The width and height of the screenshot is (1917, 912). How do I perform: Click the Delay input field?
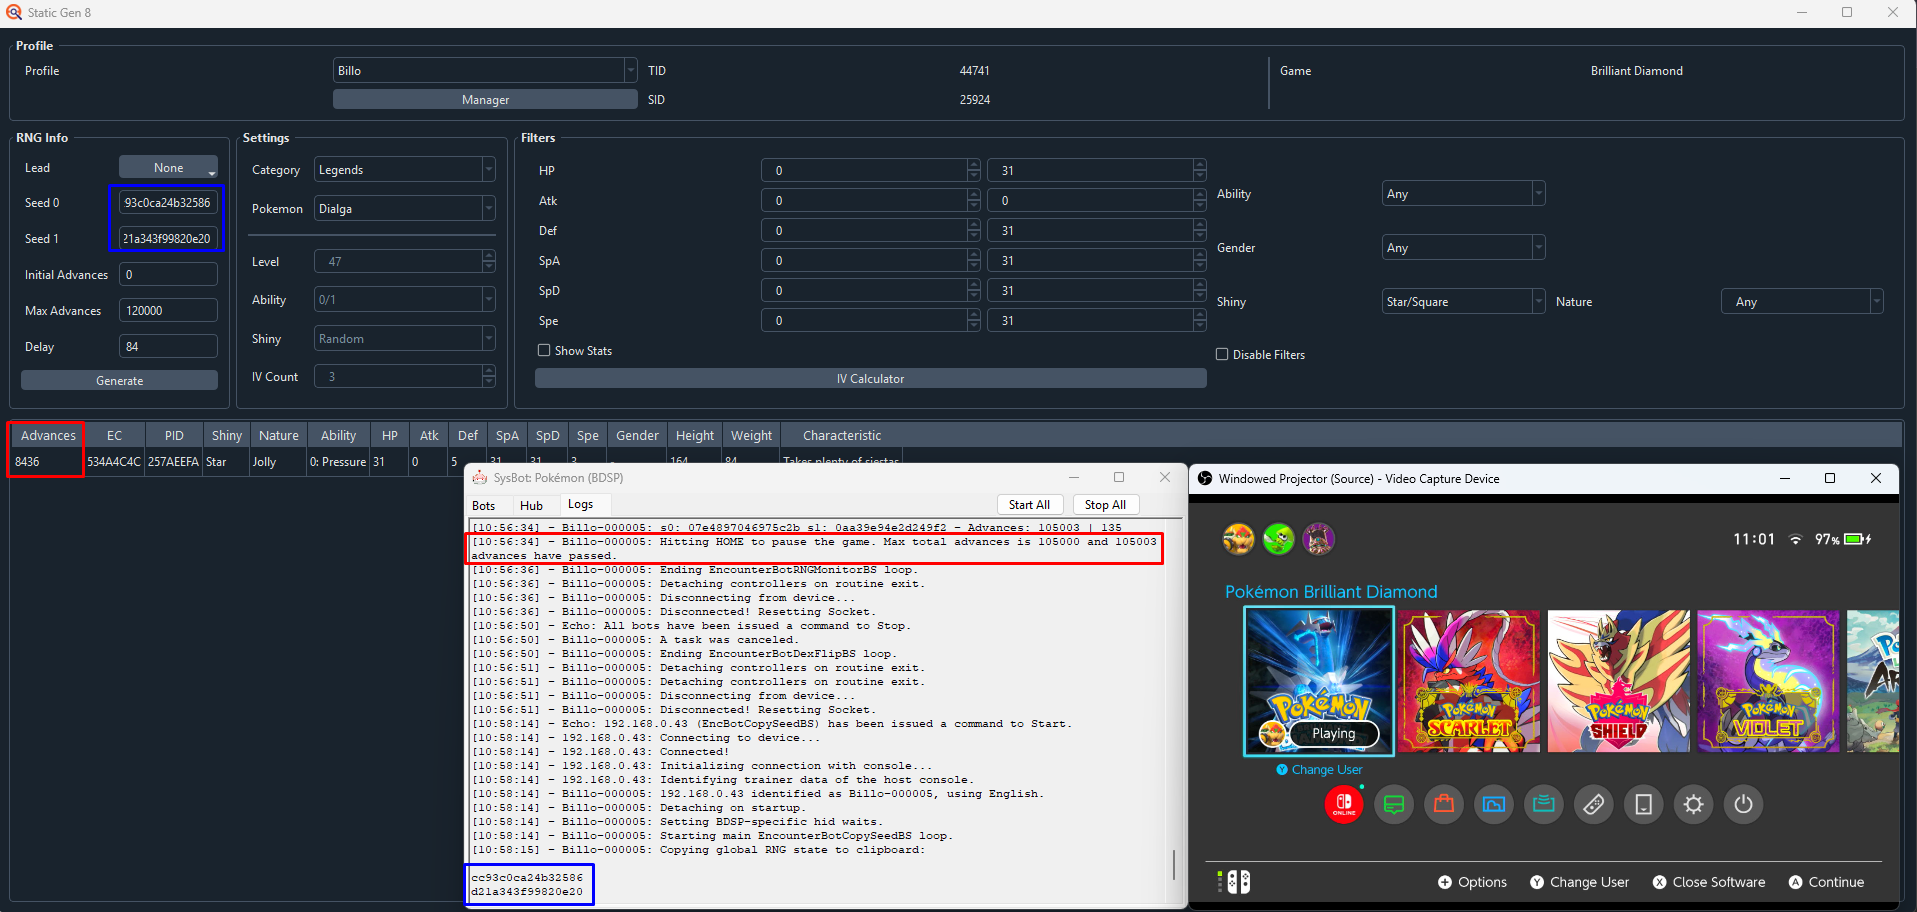[168, 346]
